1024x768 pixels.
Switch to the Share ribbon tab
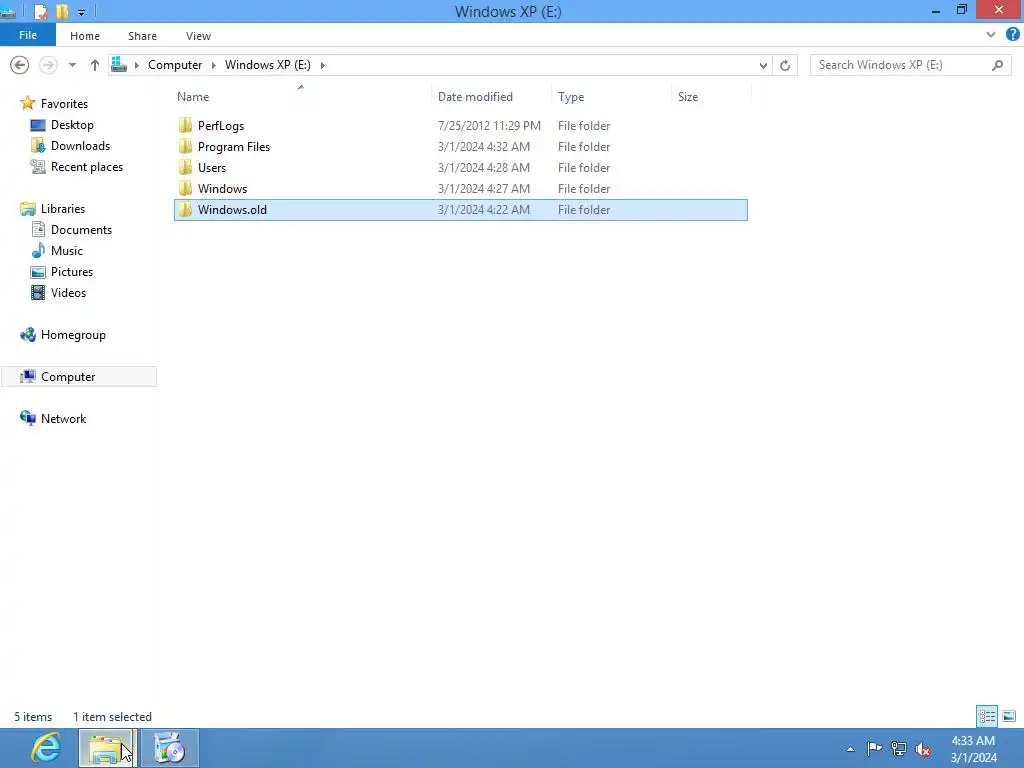click(x=142, y=36)
